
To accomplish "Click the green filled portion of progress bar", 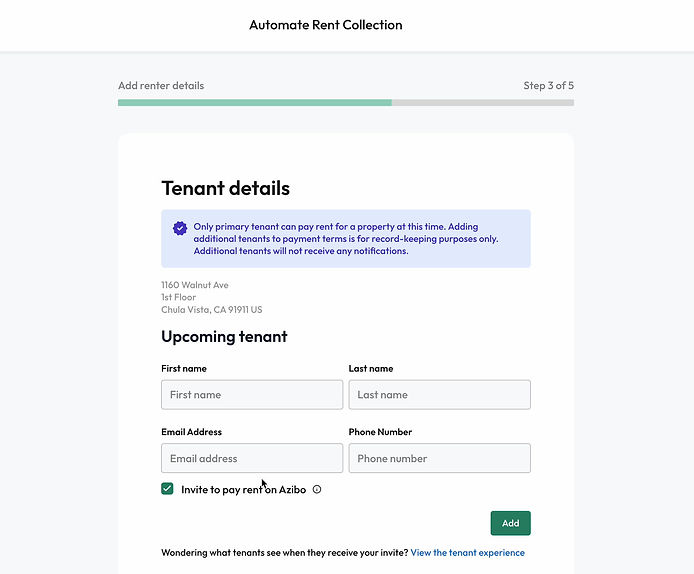I will coord(254,103).
